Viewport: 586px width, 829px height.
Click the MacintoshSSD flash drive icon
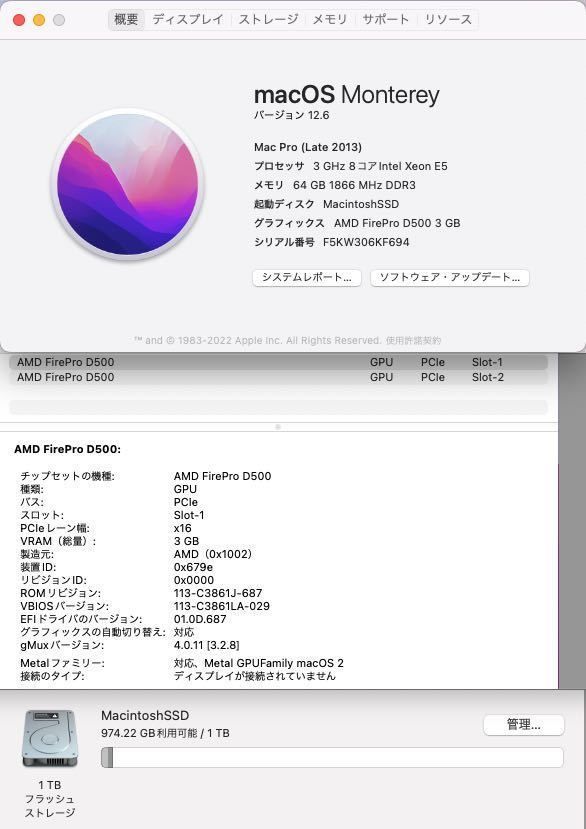click(50, 739)
